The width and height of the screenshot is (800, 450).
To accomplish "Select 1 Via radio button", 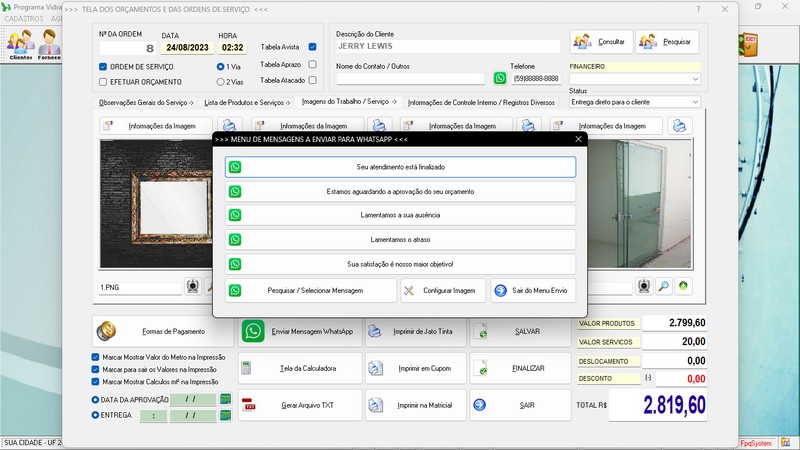I will [x=220, y=67].
